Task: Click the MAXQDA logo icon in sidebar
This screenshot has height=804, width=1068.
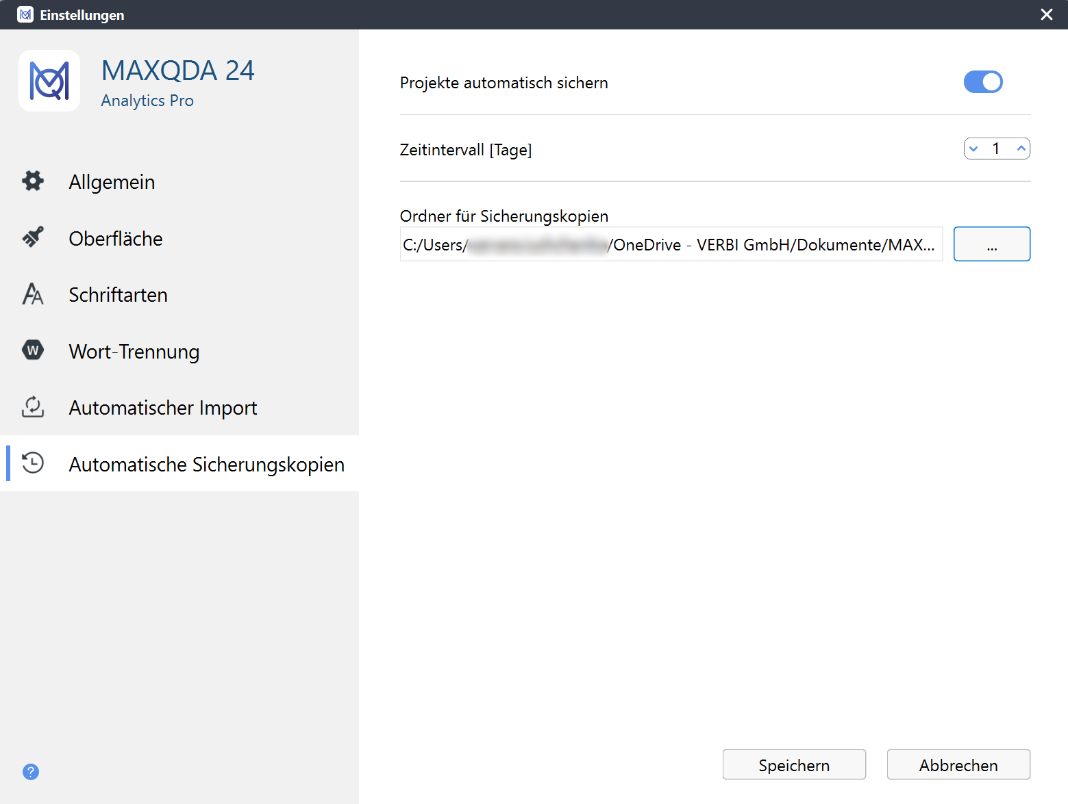Action: point(49,81)
